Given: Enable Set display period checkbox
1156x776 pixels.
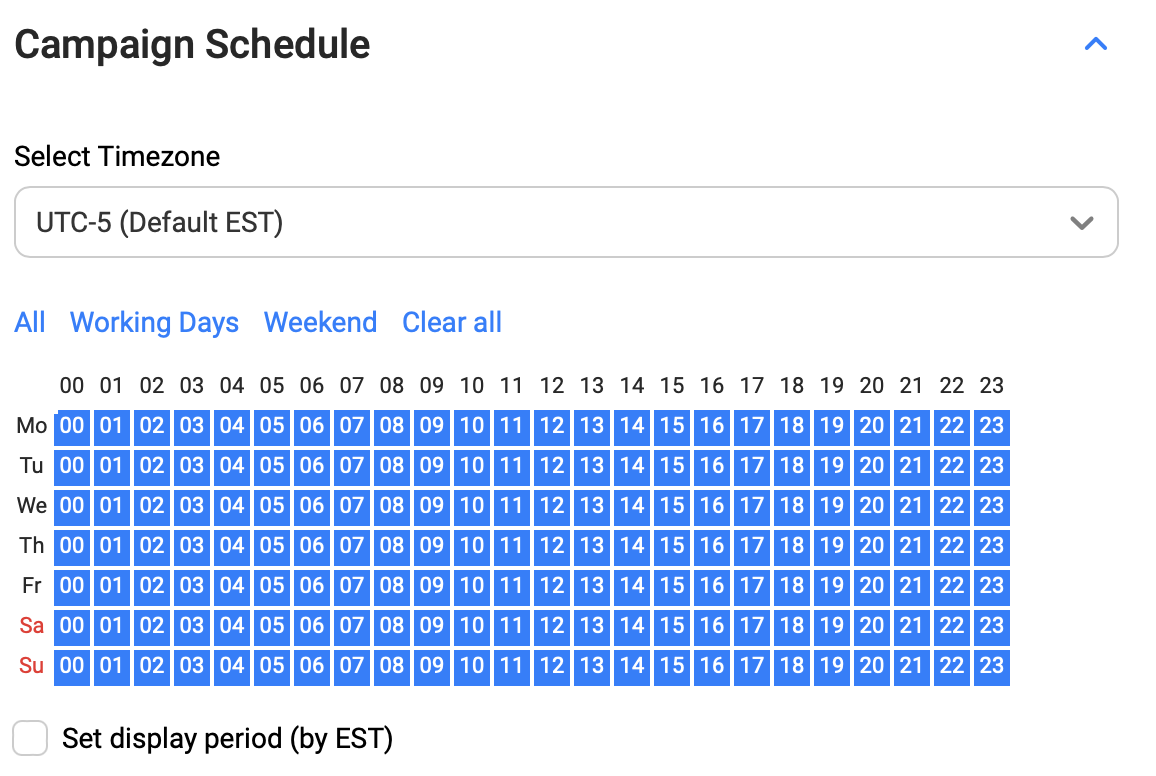Looking at the screenshot, I should point(30,739).
